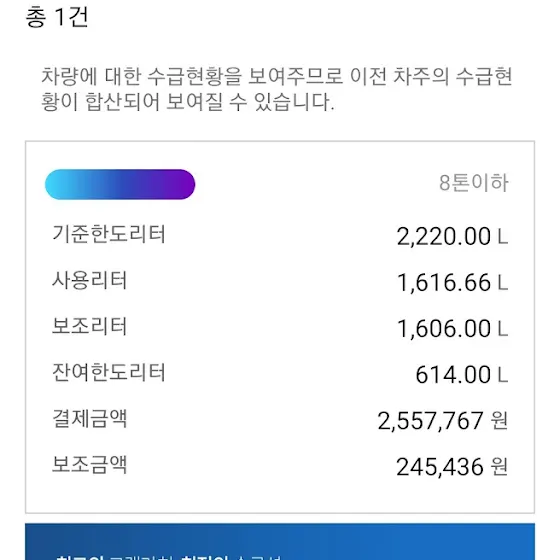Tap the 8톤이하 vehicle class label

474,182
